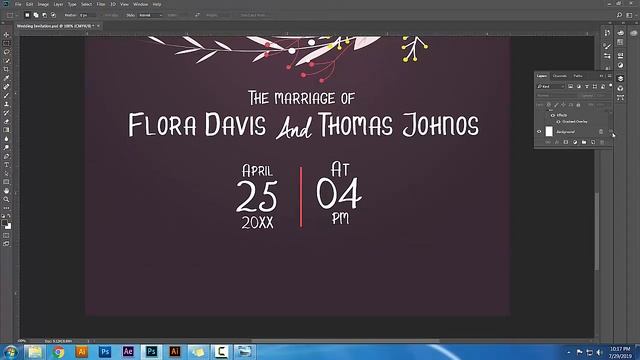Filter layers by pixel layers
Screen dimensions: 640x360
click(570, 86)
